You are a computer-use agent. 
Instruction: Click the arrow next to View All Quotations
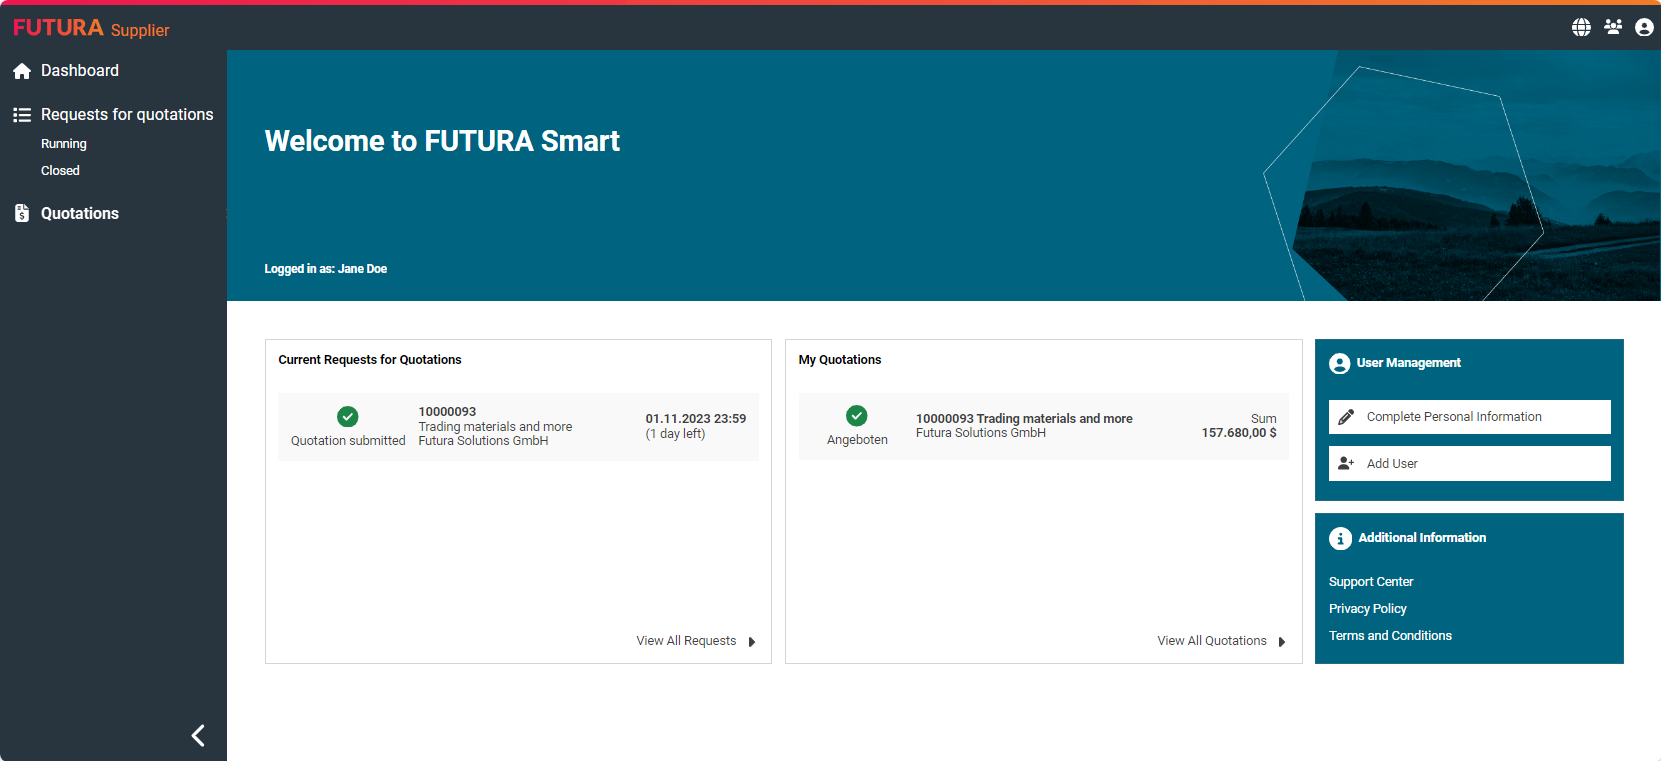point(1282,642)
